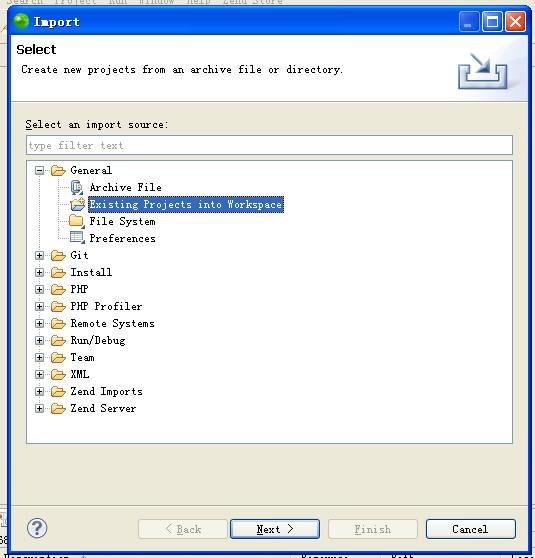The image size is (535, 558).
Task: Open the help question mark icon
Action: (x=37, y=528)
